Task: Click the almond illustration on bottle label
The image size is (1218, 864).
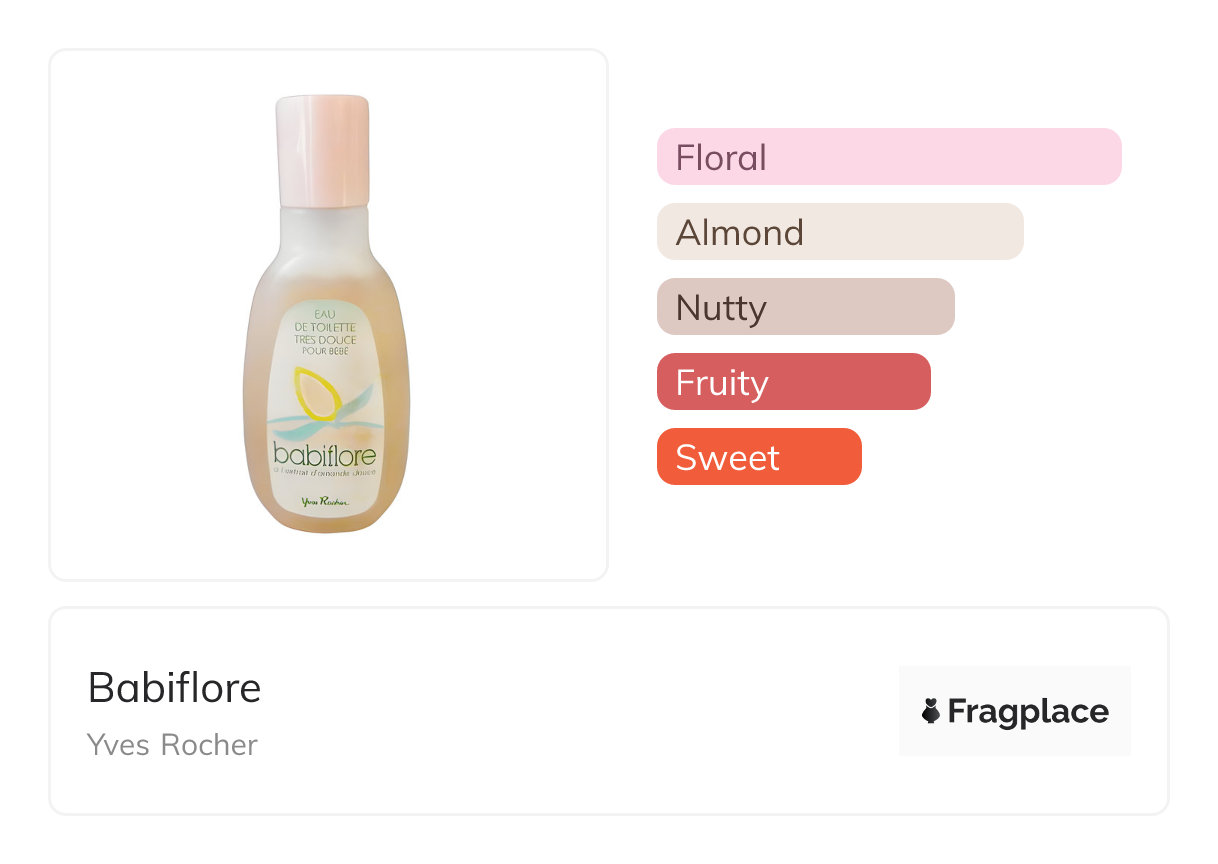Action: pyautogui.click(x=316, y=394)
